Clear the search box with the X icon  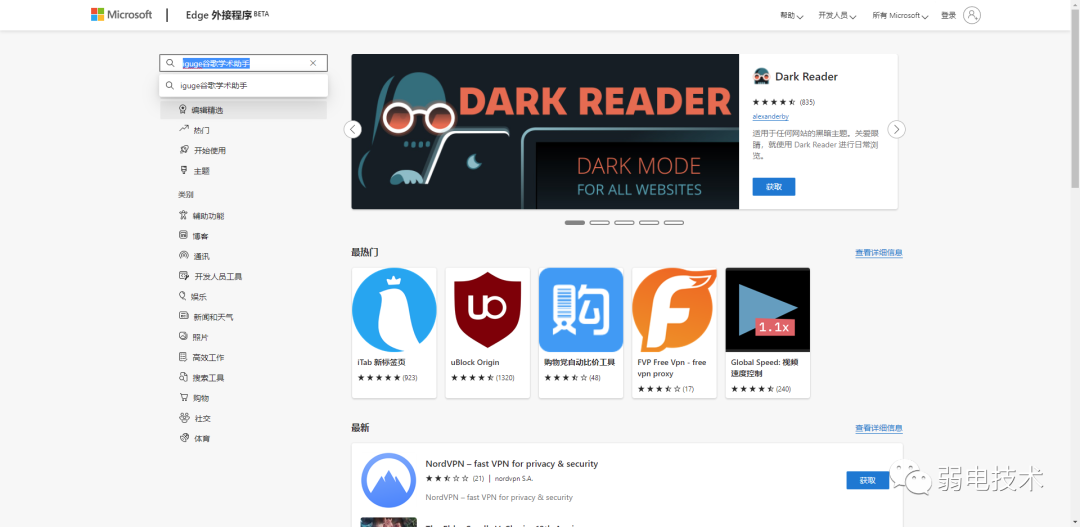pos(313,63)
